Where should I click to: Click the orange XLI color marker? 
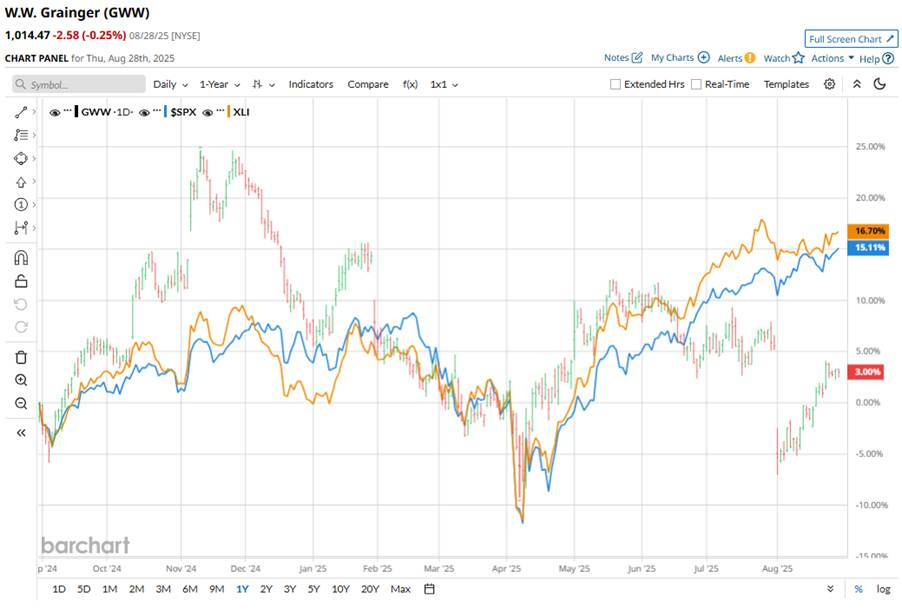coord(228,112)
